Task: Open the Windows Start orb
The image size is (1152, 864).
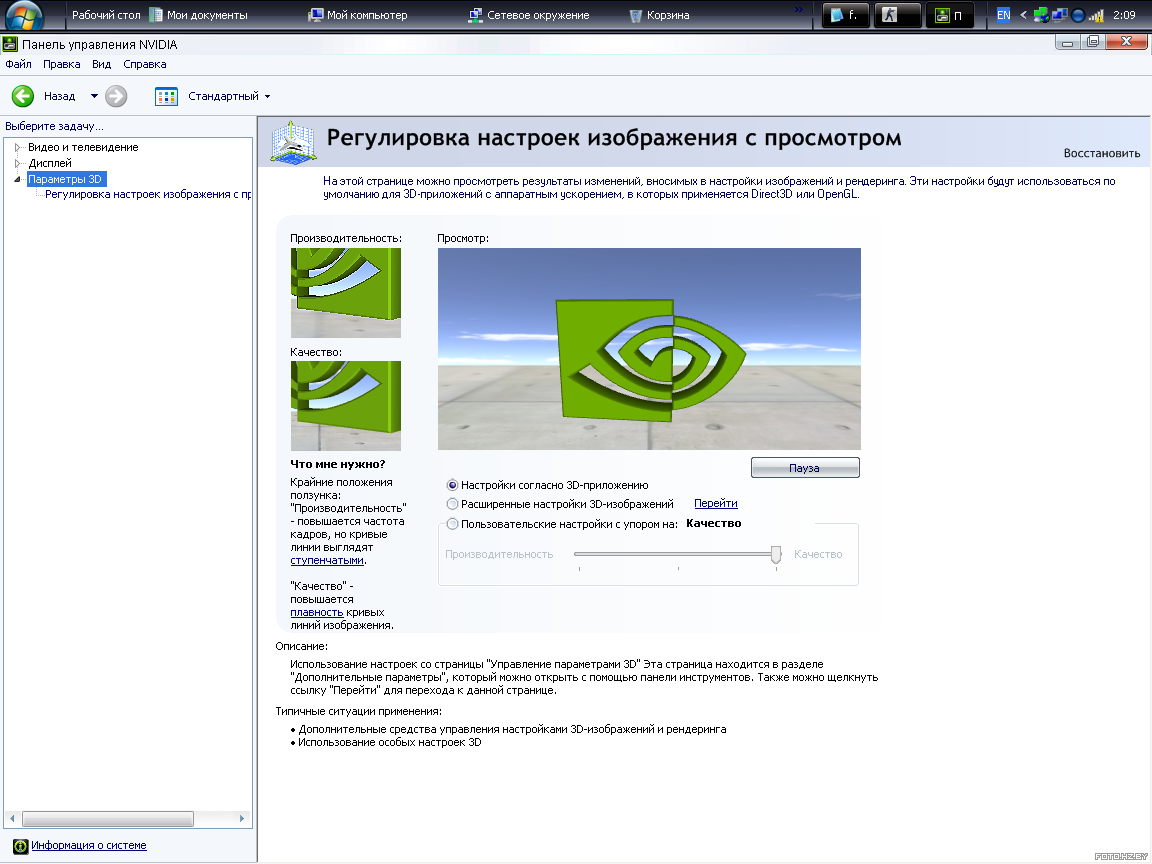Action: click(x=24, y=15)
